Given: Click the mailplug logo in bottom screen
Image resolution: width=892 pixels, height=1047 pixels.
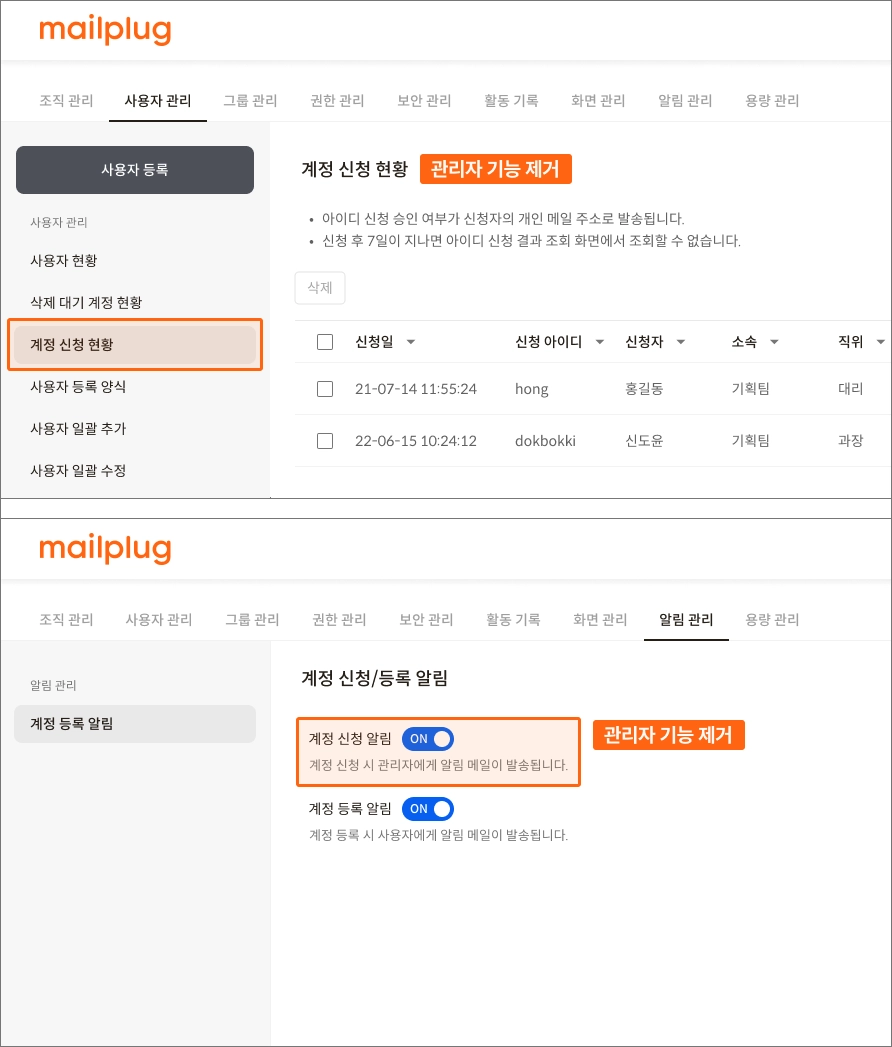Looking at the screenshot, I should pyautogui.click(x=105, y=549).
